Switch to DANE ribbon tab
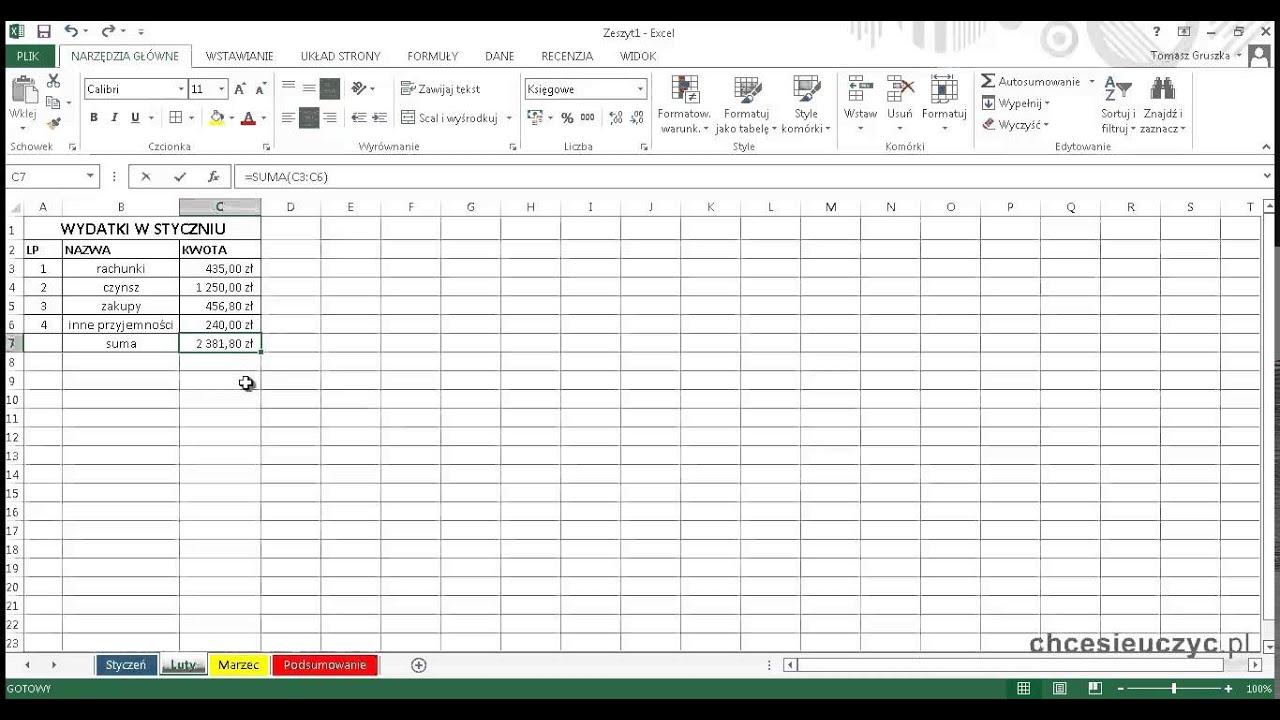1280x720 pixels. [499, 56]
